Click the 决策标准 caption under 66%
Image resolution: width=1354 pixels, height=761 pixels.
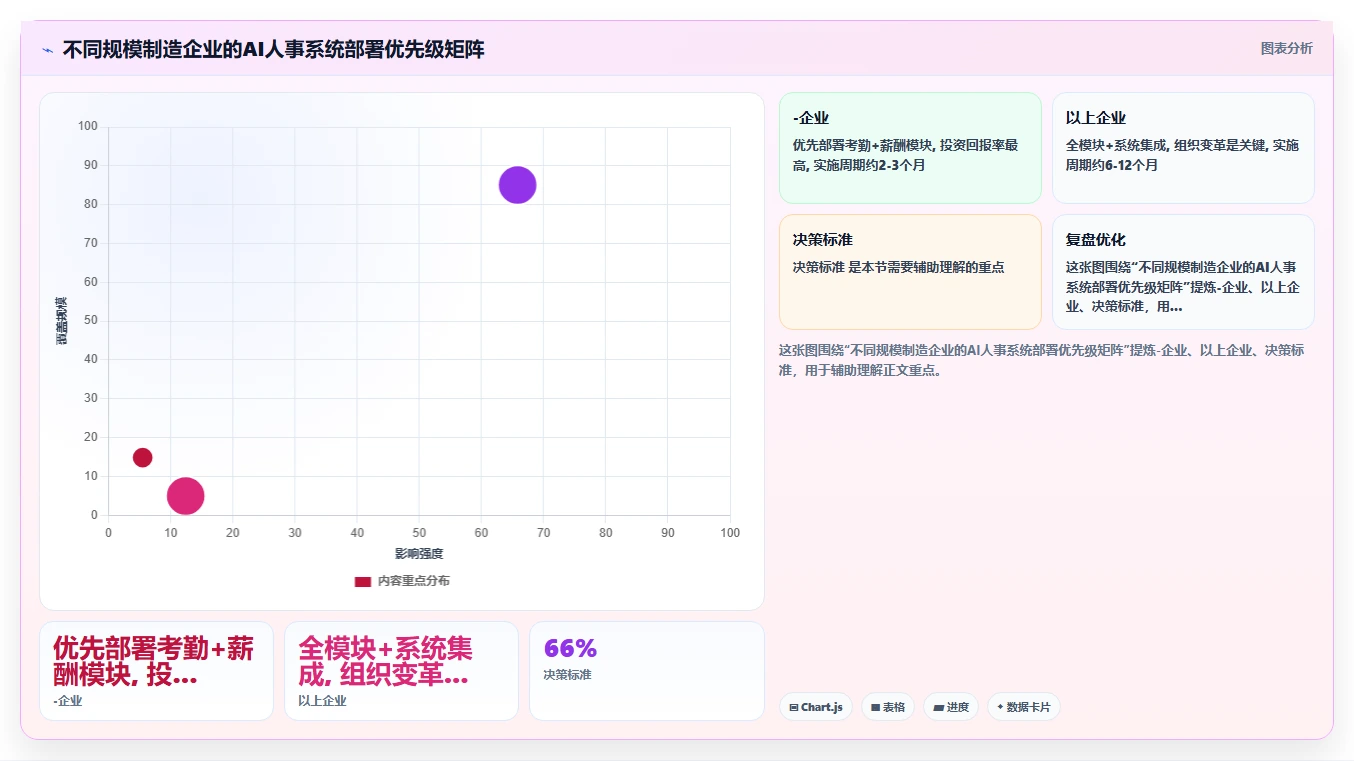(567, 675)
